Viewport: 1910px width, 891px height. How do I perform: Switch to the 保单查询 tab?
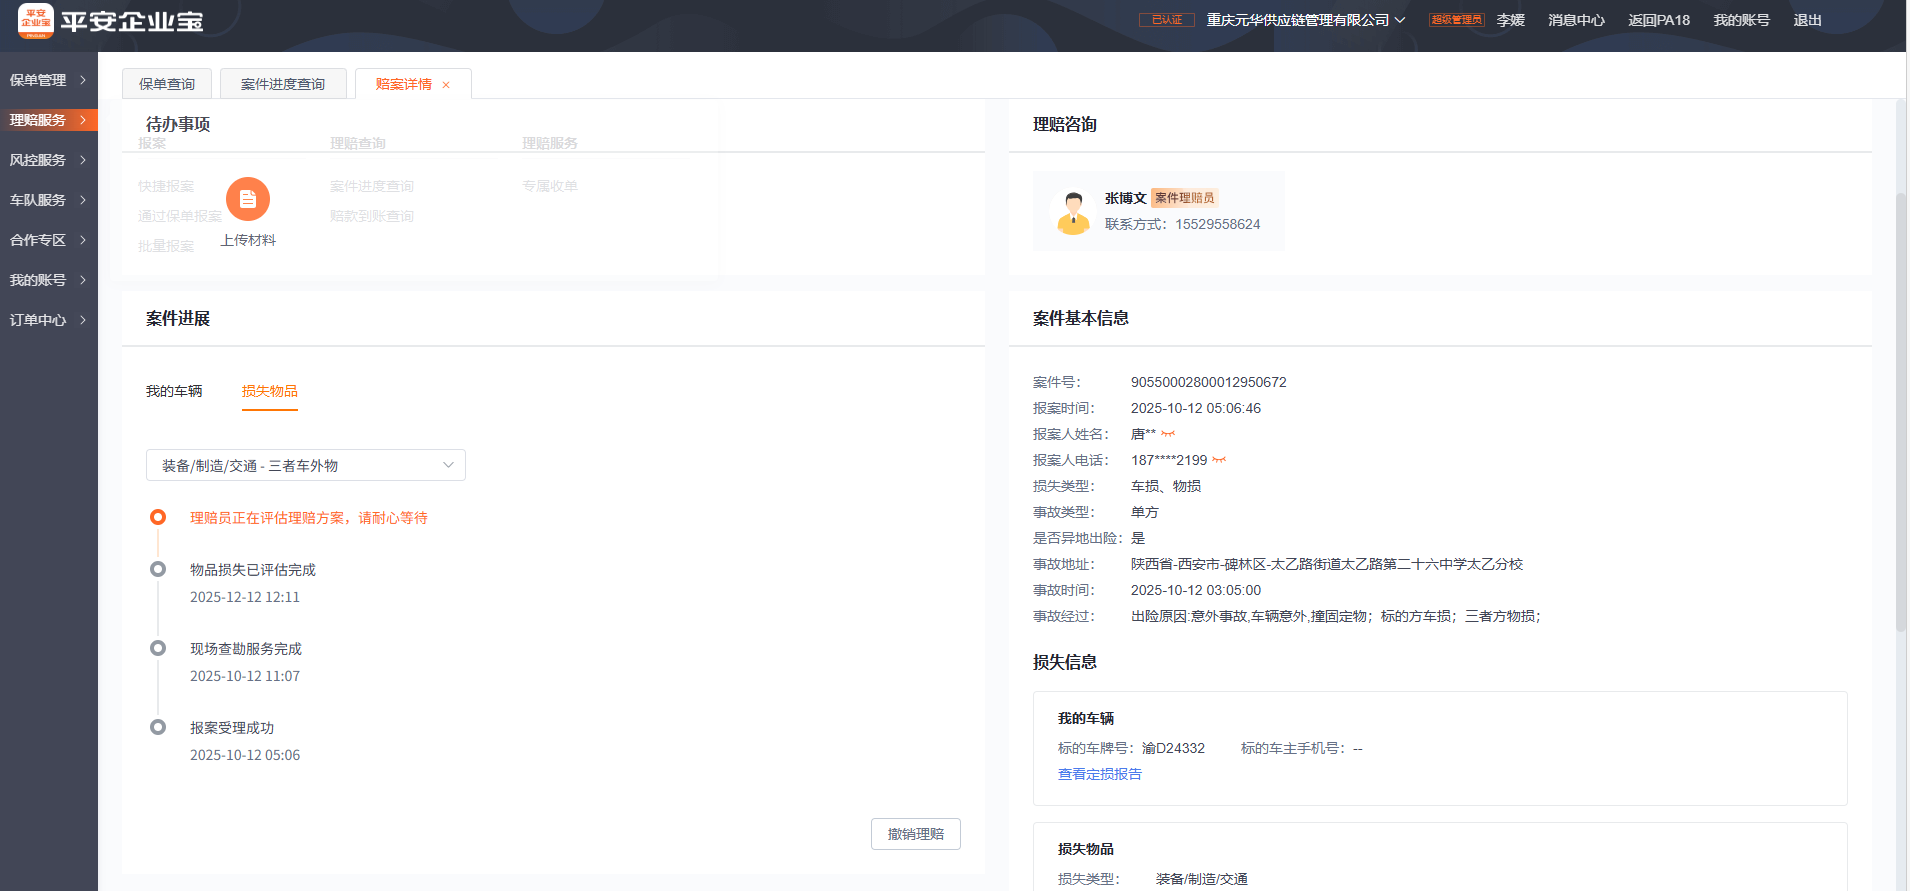click(167, 84)
